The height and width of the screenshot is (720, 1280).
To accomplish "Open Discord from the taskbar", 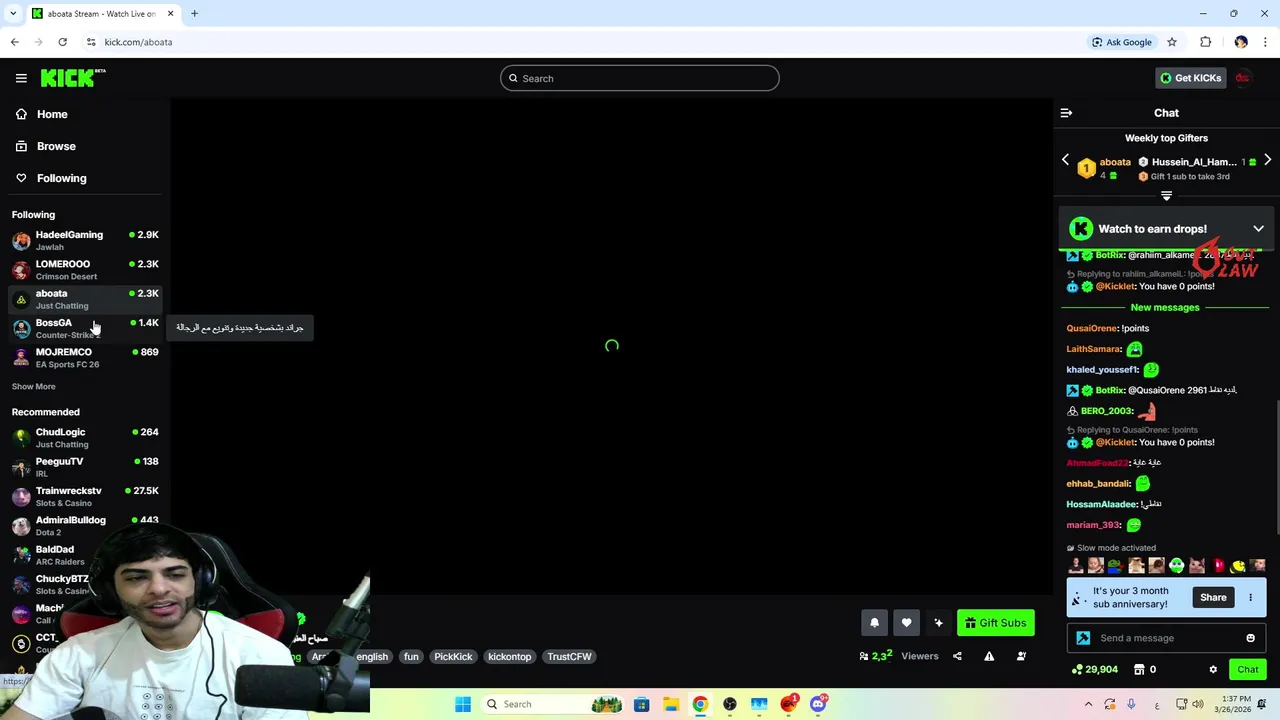I will (x=818, y=704).
